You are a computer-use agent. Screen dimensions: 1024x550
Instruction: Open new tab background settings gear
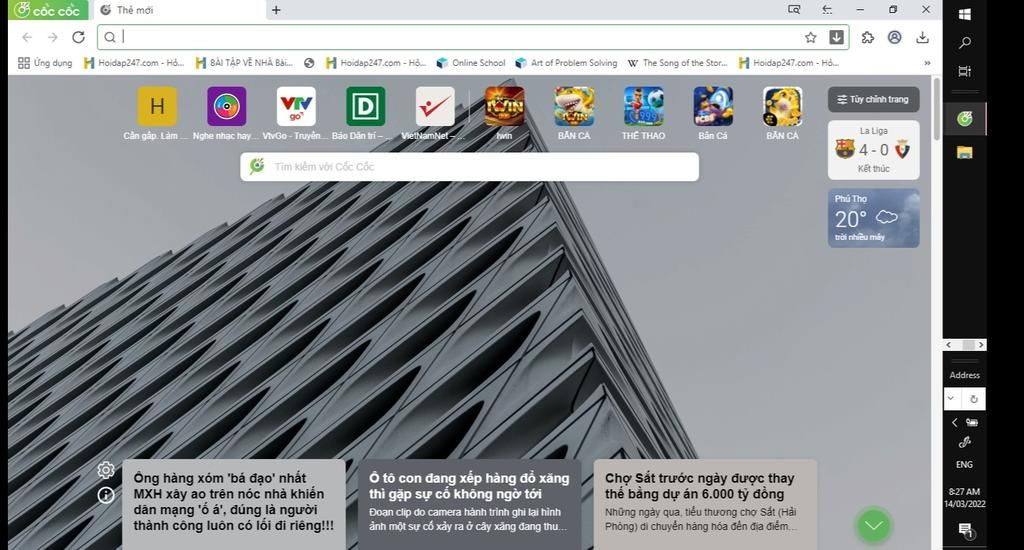click(x=106, y=470)
